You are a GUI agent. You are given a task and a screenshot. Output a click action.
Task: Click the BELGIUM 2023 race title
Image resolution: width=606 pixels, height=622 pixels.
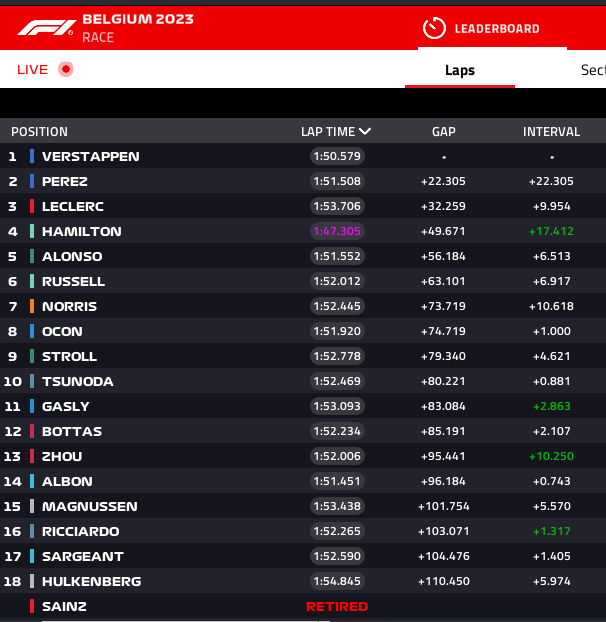click(138, 19)
